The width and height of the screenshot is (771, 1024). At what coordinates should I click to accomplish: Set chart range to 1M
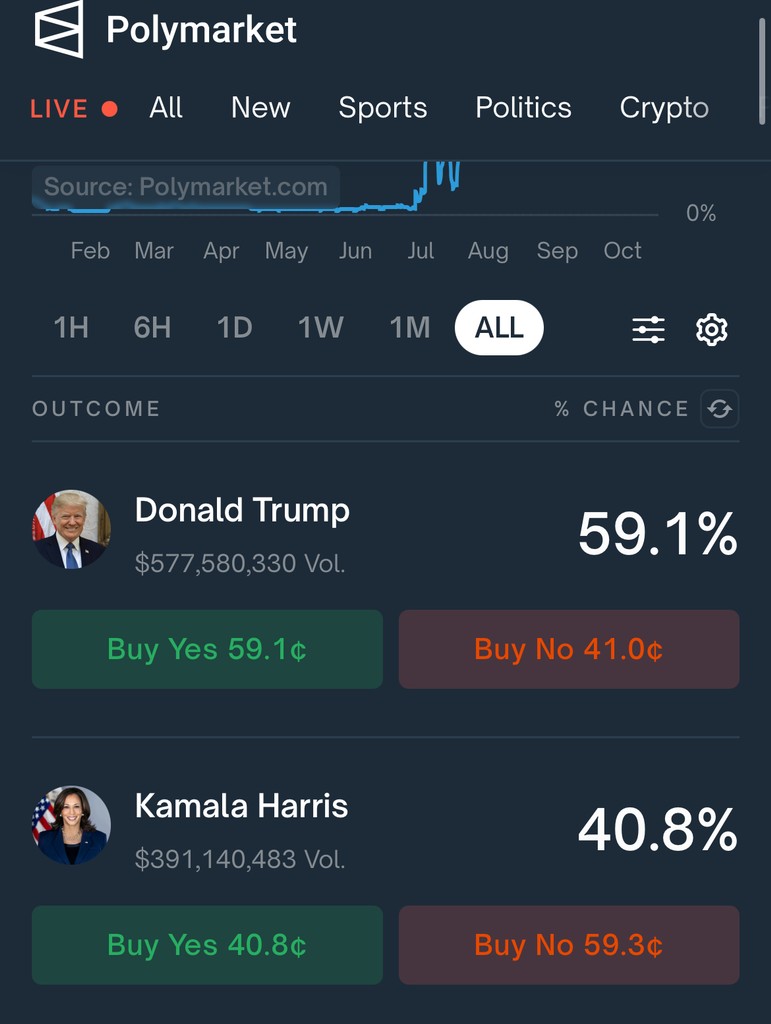click(x=410, y=328)
